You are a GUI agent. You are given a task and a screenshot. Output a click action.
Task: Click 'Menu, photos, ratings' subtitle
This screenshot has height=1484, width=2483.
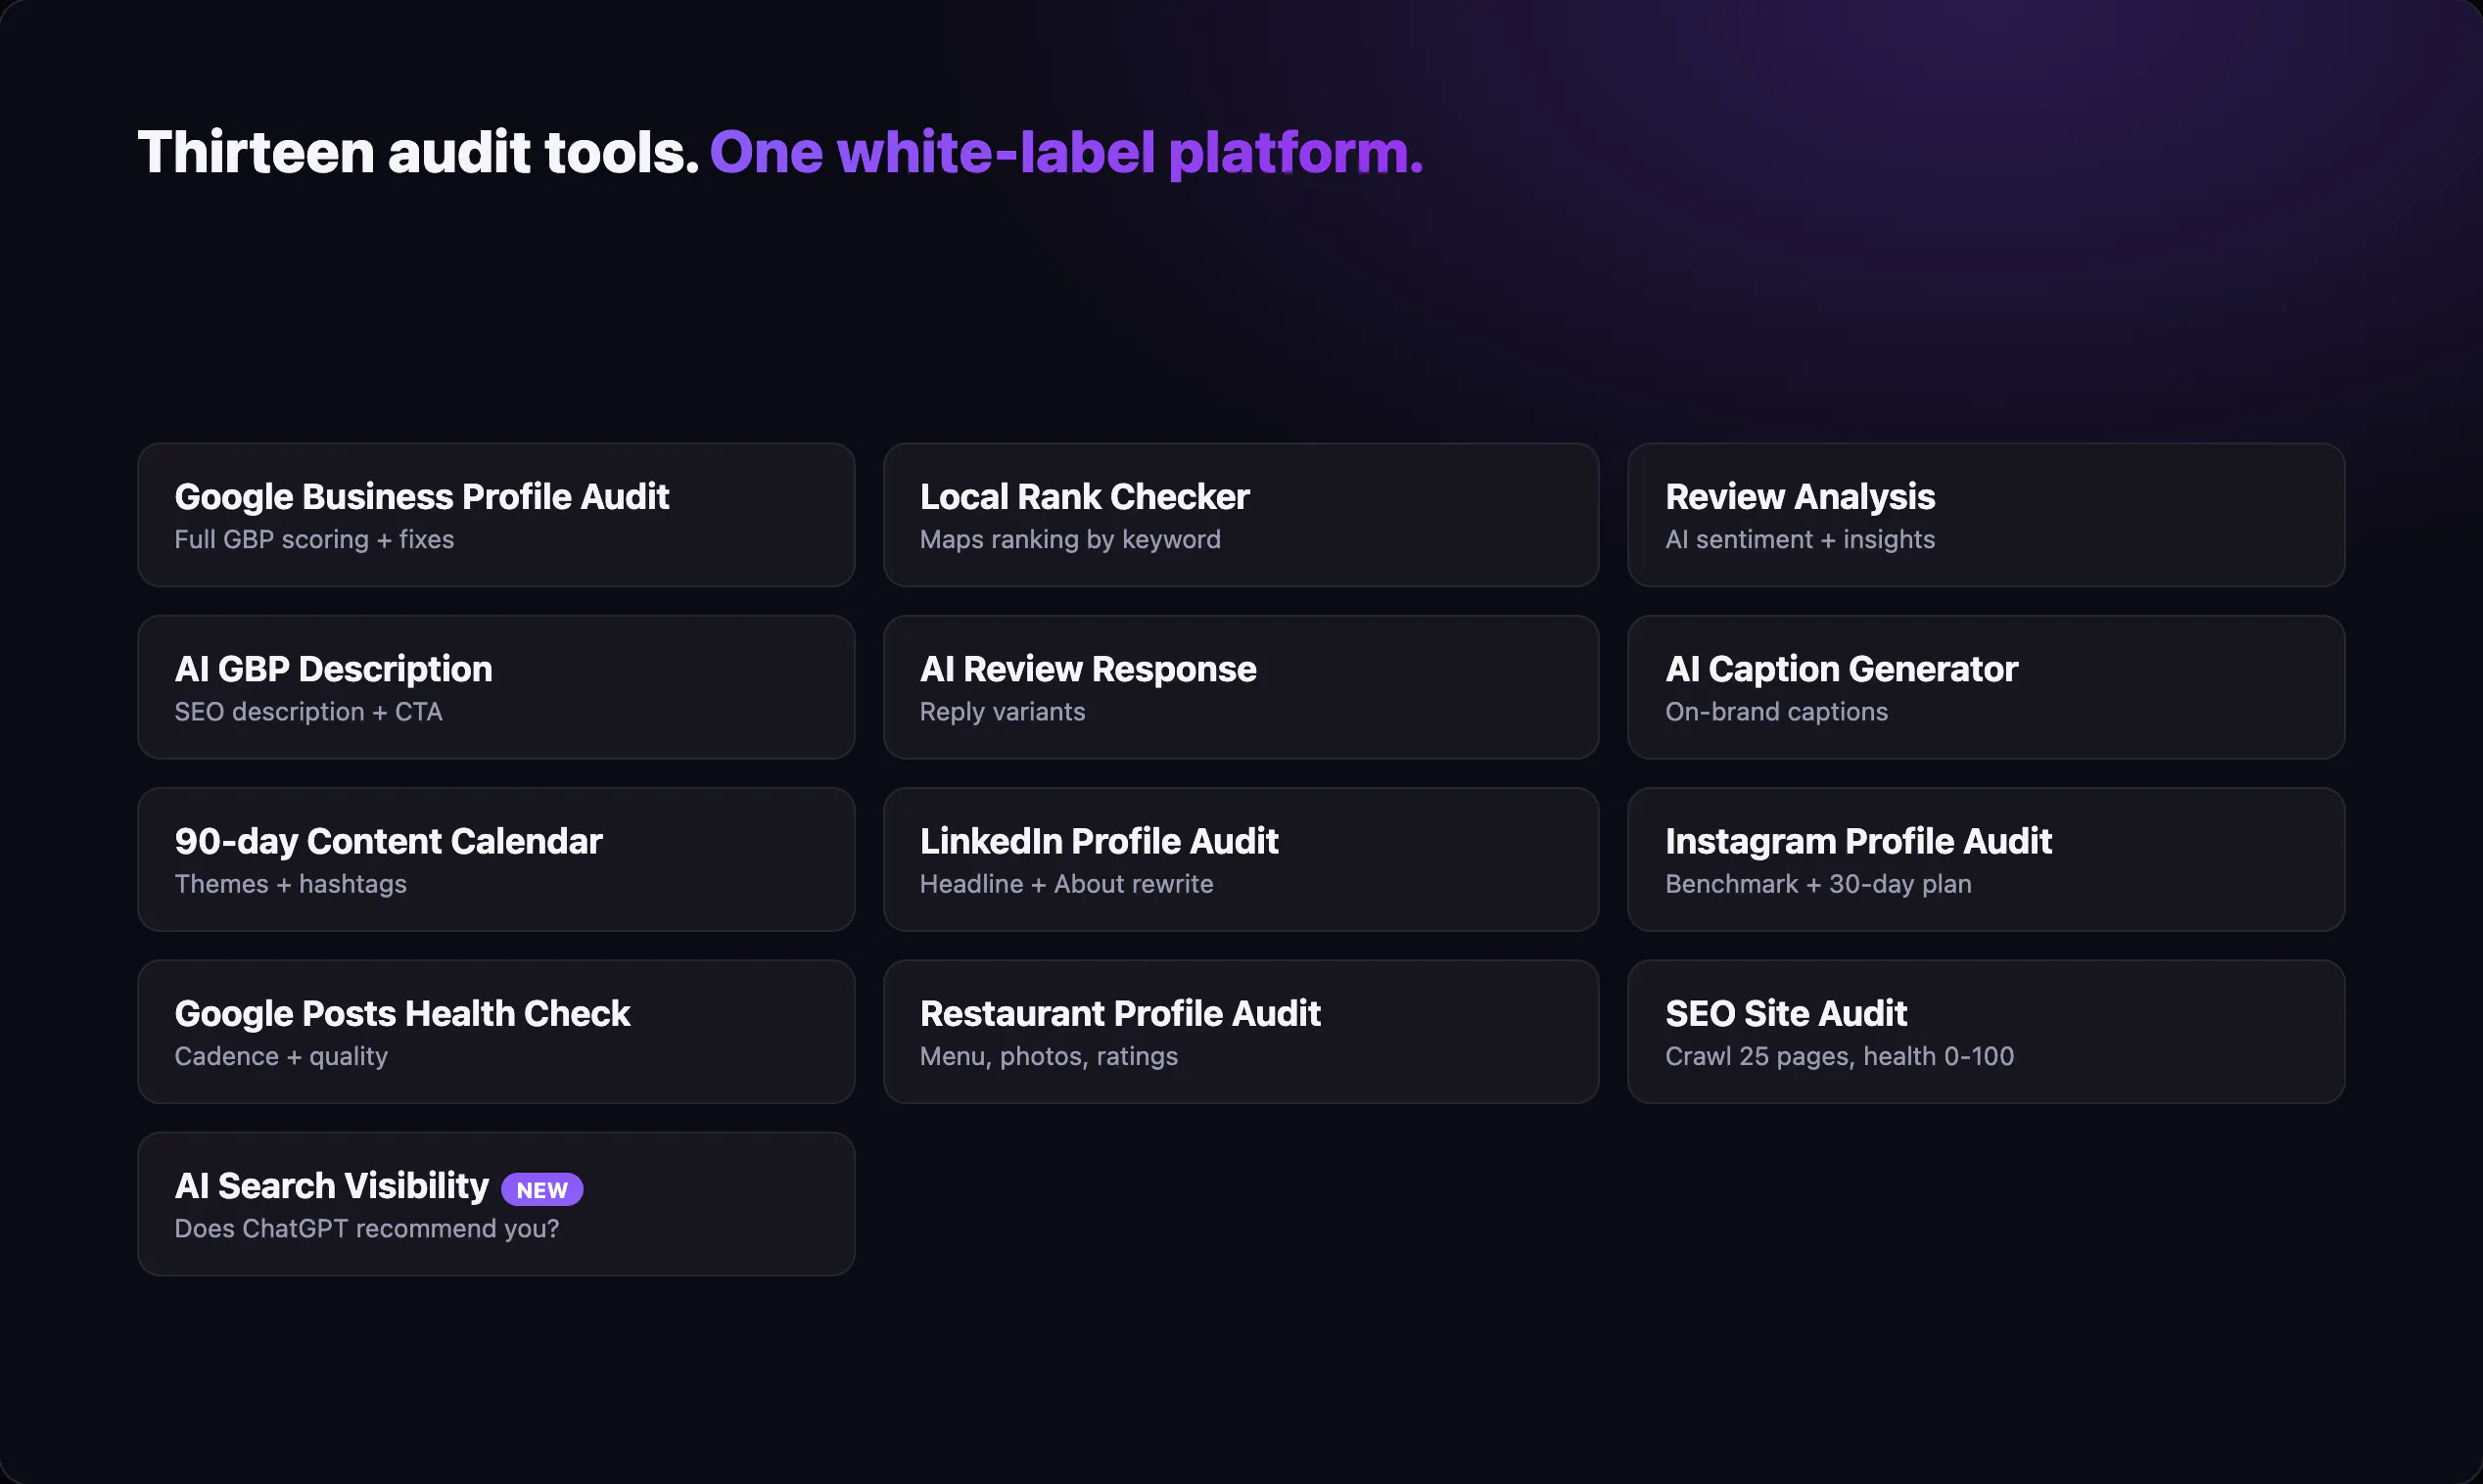coord(1049,1056)
